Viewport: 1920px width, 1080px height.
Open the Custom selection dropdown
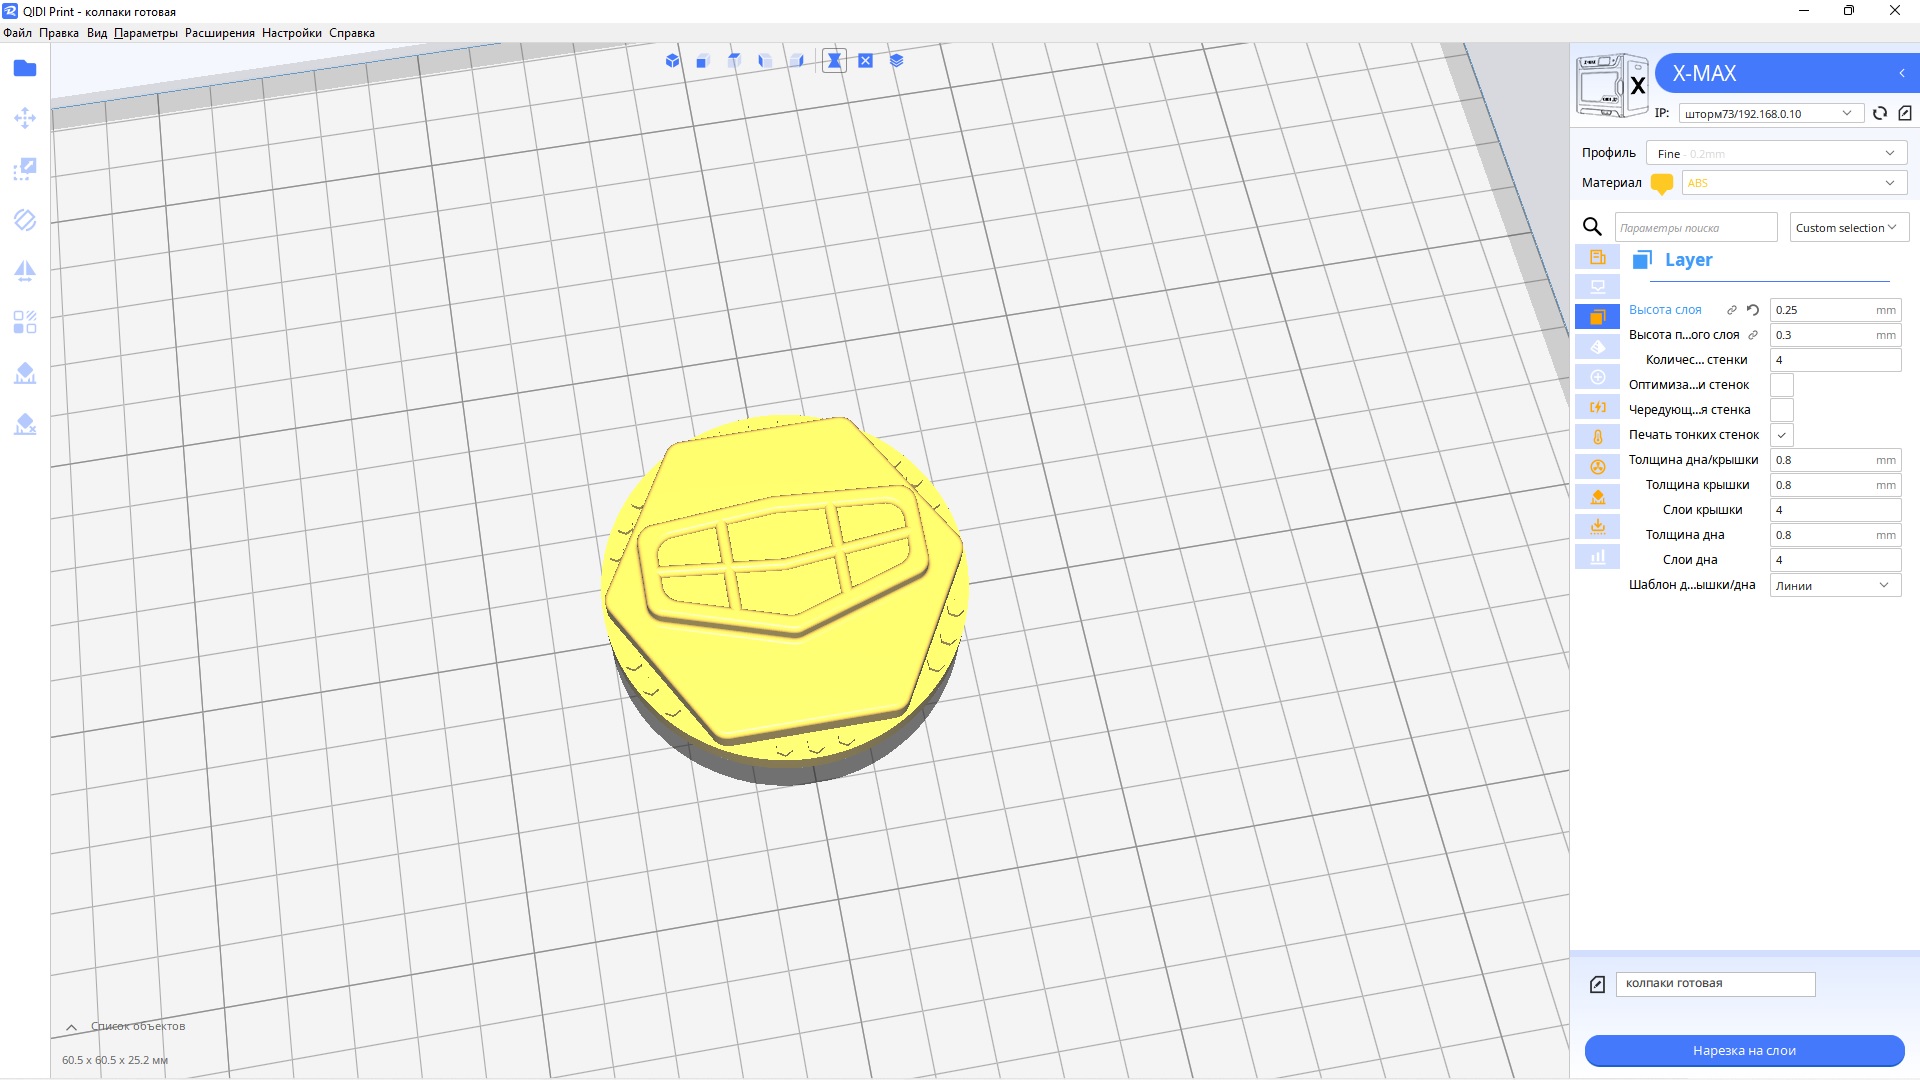pyautogui.click(x=1849, y=227)
